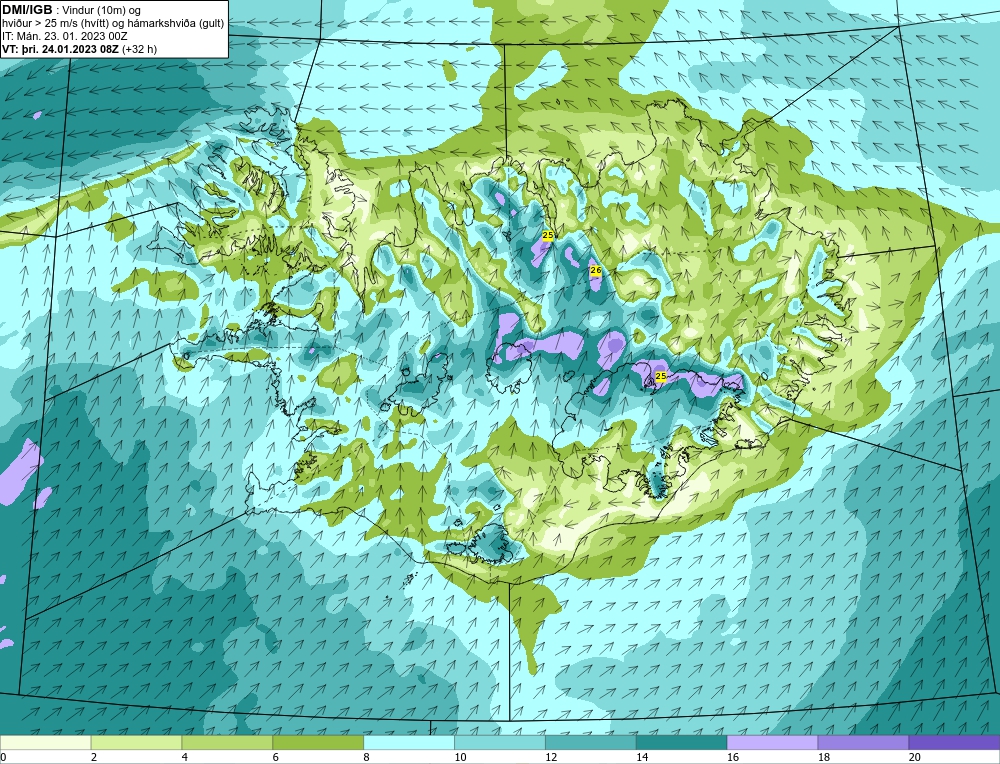This screenshot has height=764, width=1000.
Task: Click the legend scale value 10
Action: click(x=460, y=757)
